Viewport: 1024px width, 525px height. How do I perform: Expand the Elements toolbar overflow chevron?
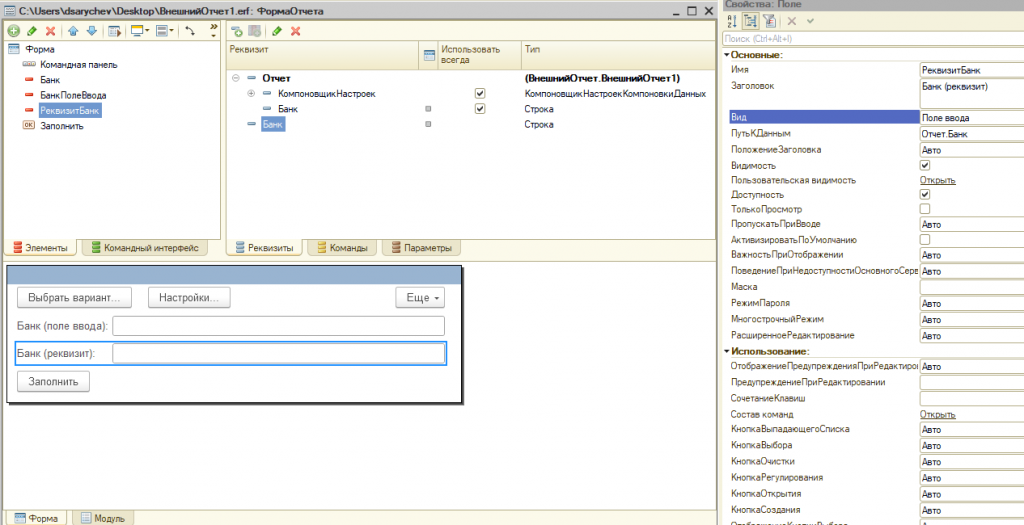pos(214,30)
